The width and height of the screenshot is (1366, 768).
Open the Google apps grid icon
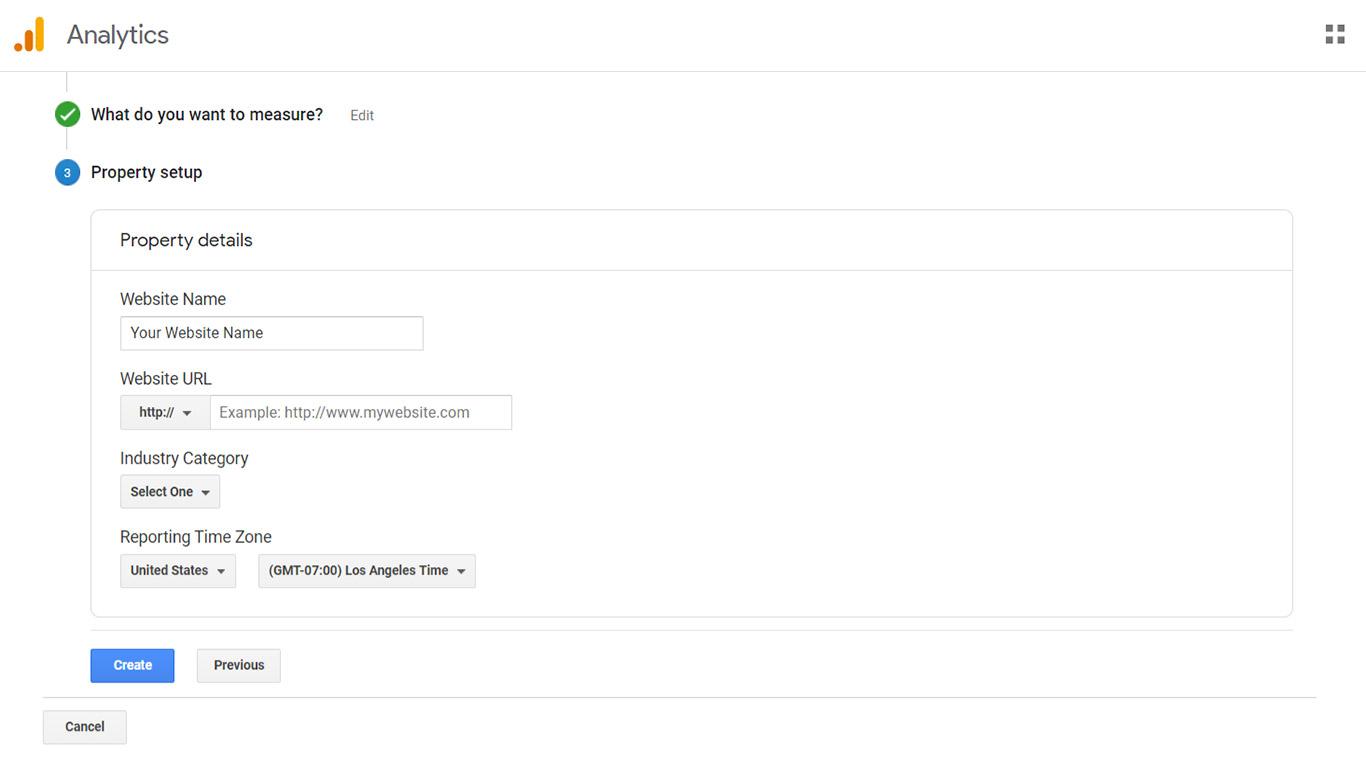pyautogui.click(x=1335, y=35)
